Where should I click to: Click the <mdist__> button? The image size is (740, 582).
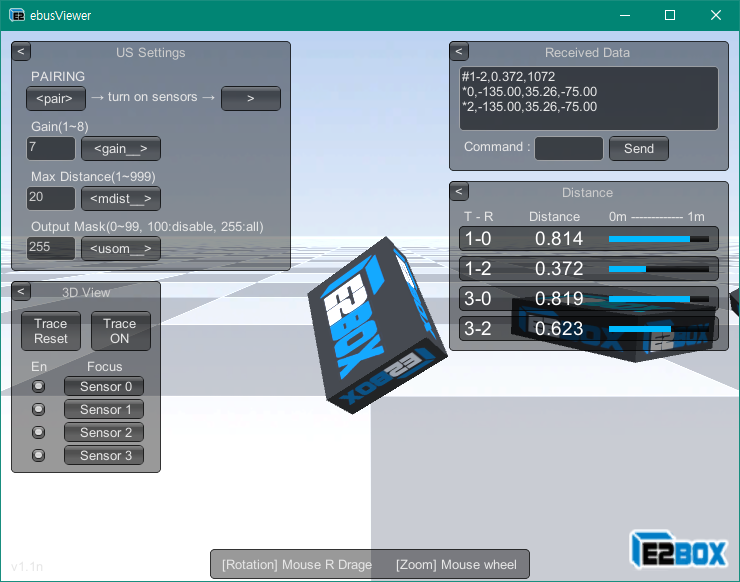click(121, 199)
